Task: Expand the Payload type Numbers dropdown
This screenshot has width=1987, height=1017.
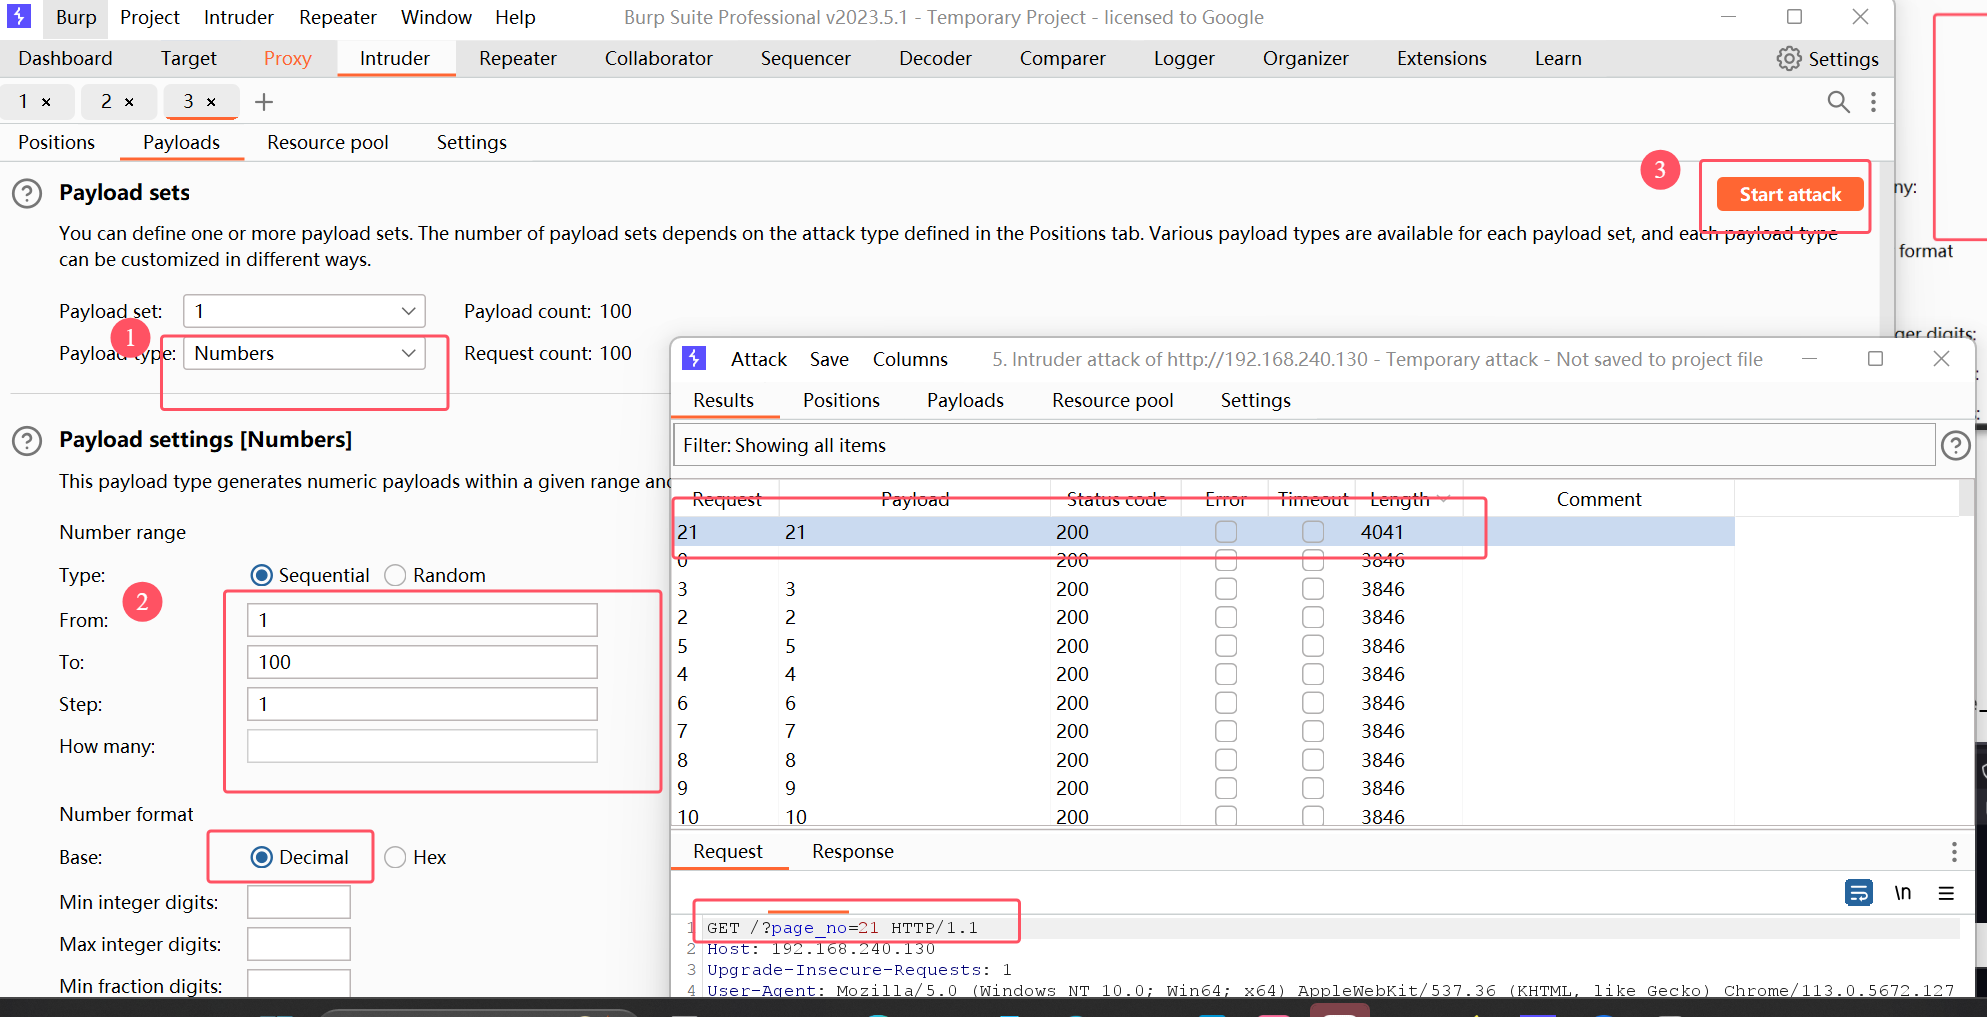Action: coord(304,353)
